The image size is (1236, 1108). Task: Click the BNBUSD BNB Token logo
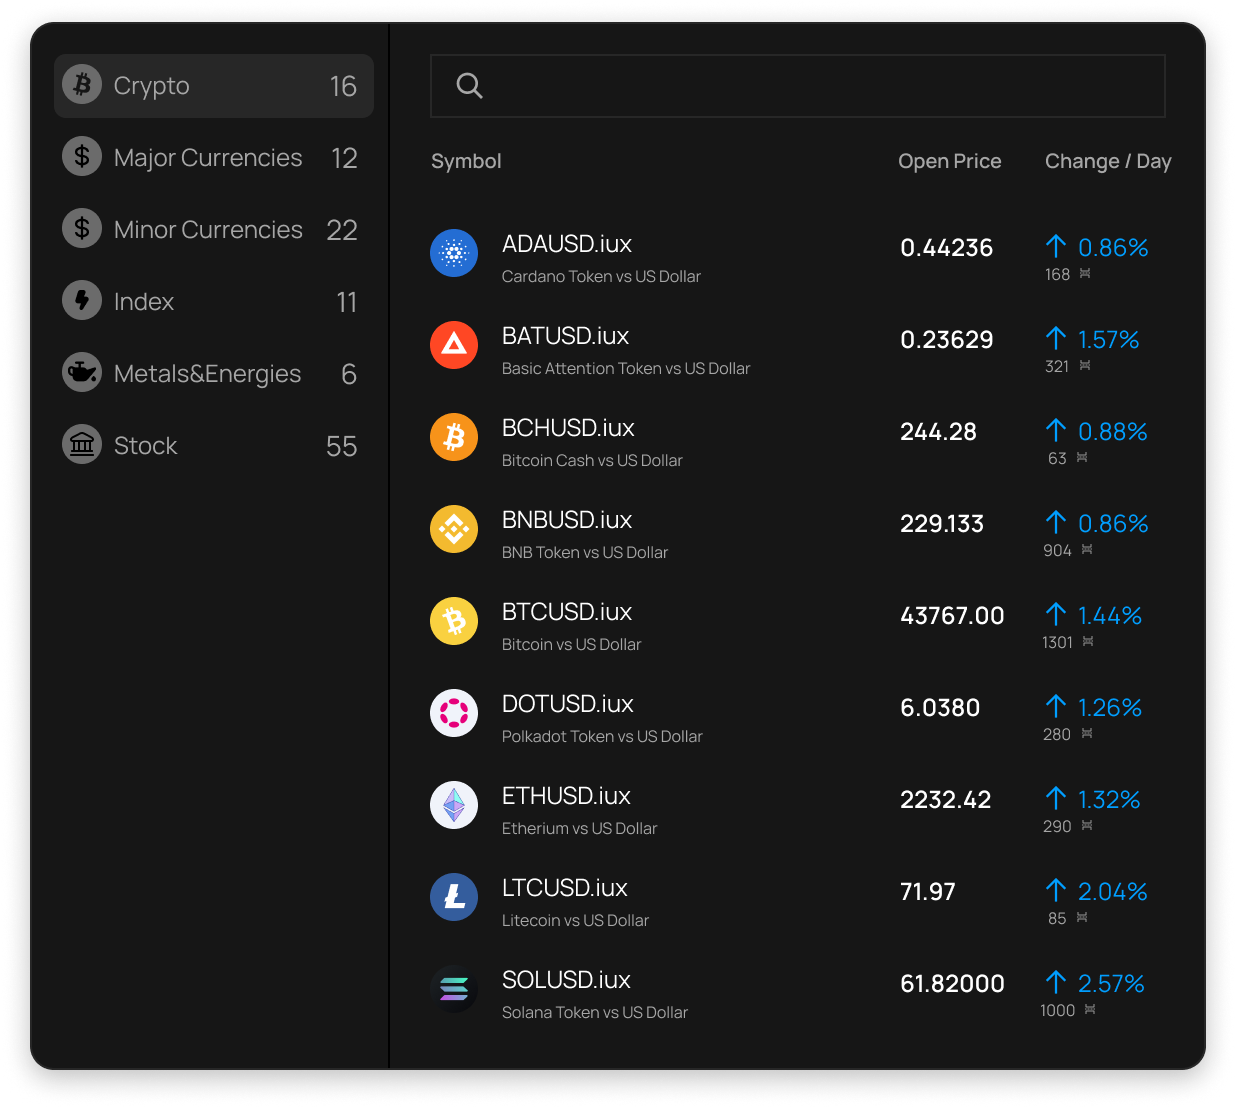point(454,530)
